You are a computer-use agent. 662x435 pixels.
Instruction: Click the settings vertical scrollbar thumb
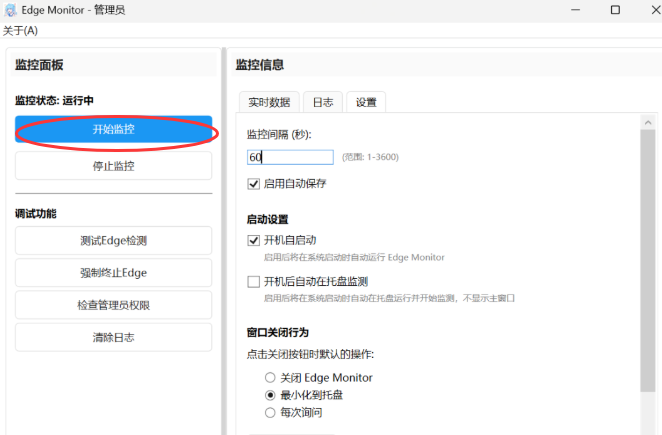click(x=648, y=261)
